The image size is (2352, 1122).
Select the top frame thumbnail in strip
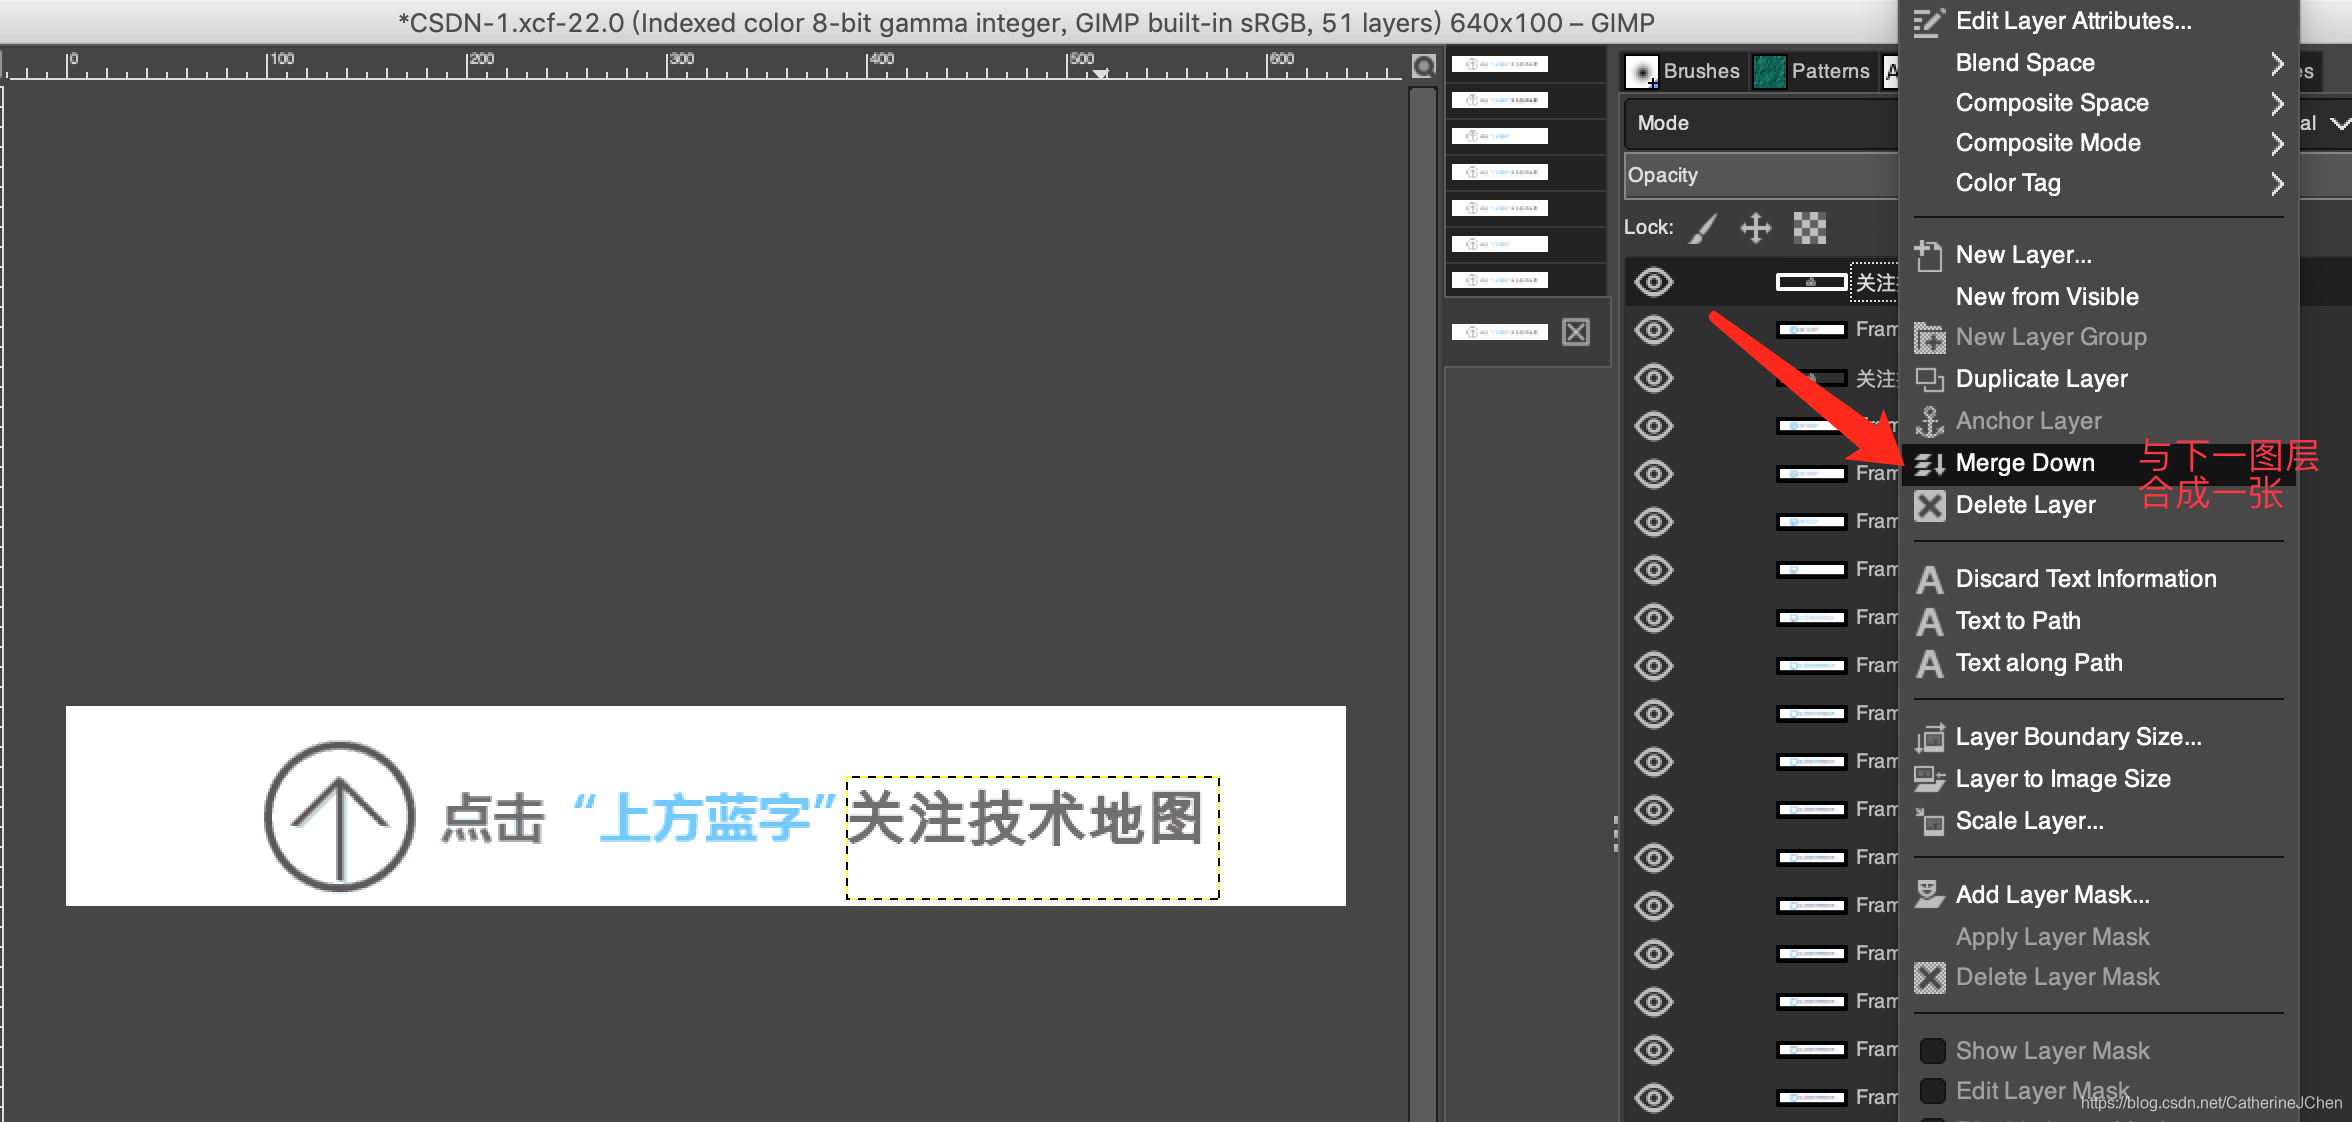pos(1500,64)
